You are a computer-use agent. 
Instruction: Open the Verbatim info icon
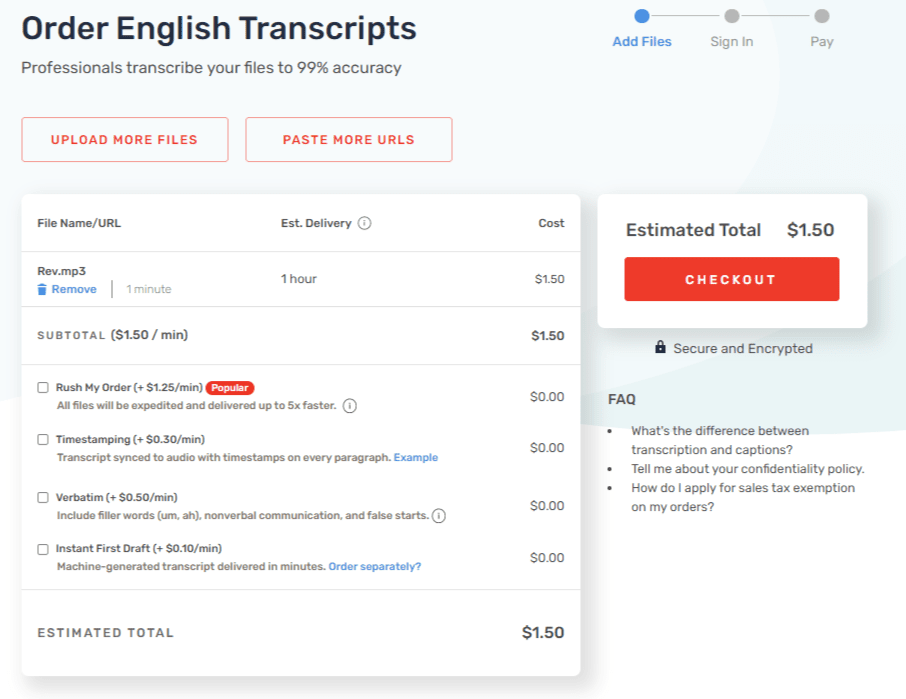tap(439, 515)
